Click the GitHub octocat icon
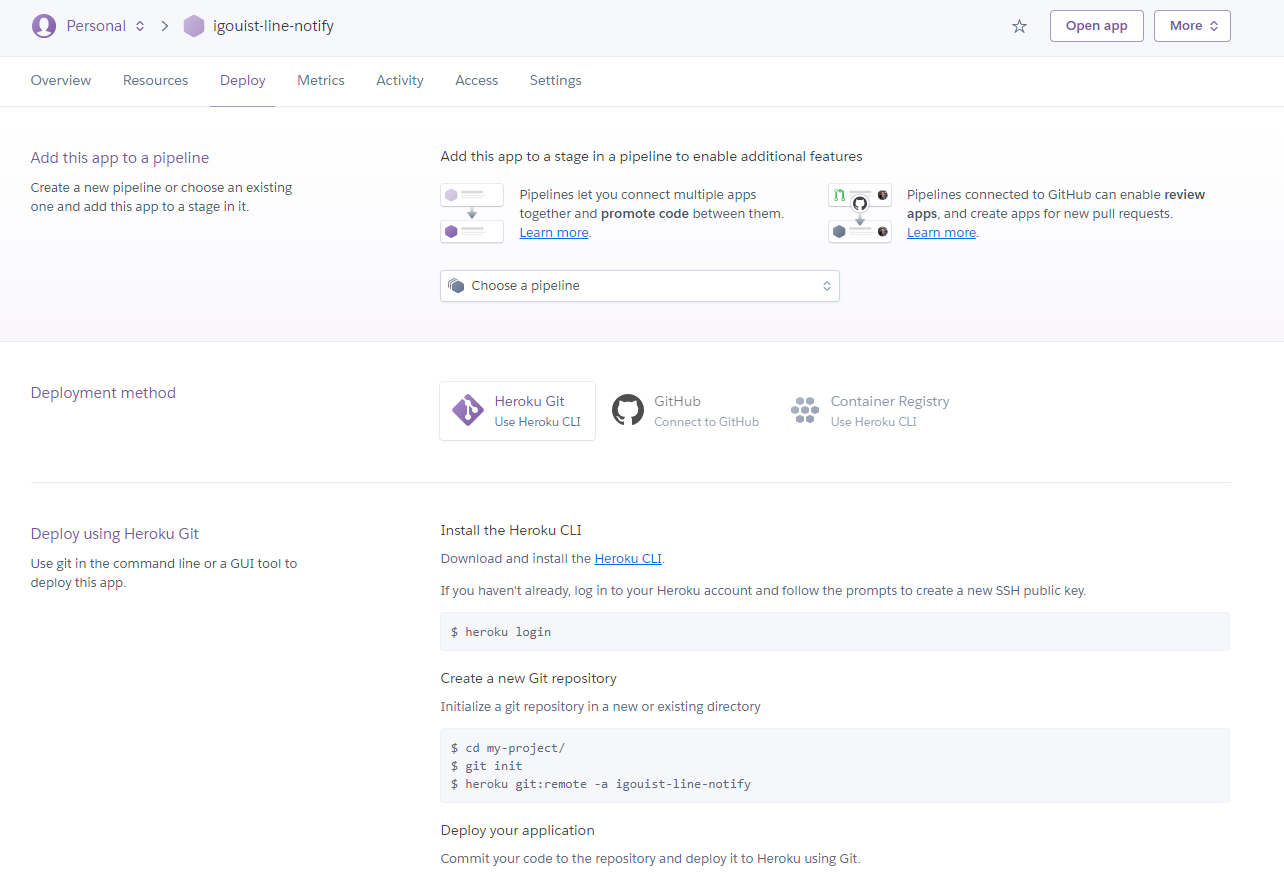The width and height of the screenshot is (1284, 874). click(x=628, y=410)
